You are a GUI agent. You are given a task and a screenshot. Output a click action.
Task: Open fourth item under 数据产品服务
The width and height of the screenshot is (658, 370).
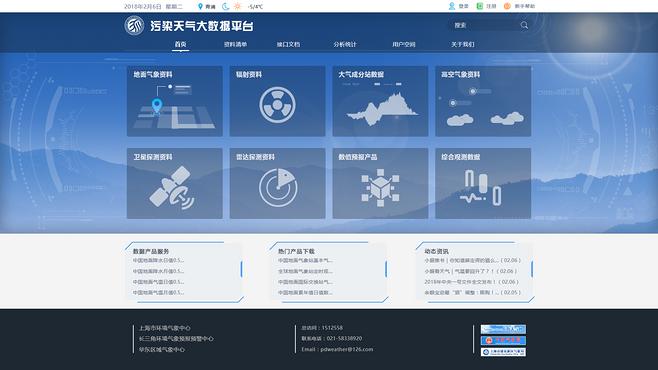point(158,292)
